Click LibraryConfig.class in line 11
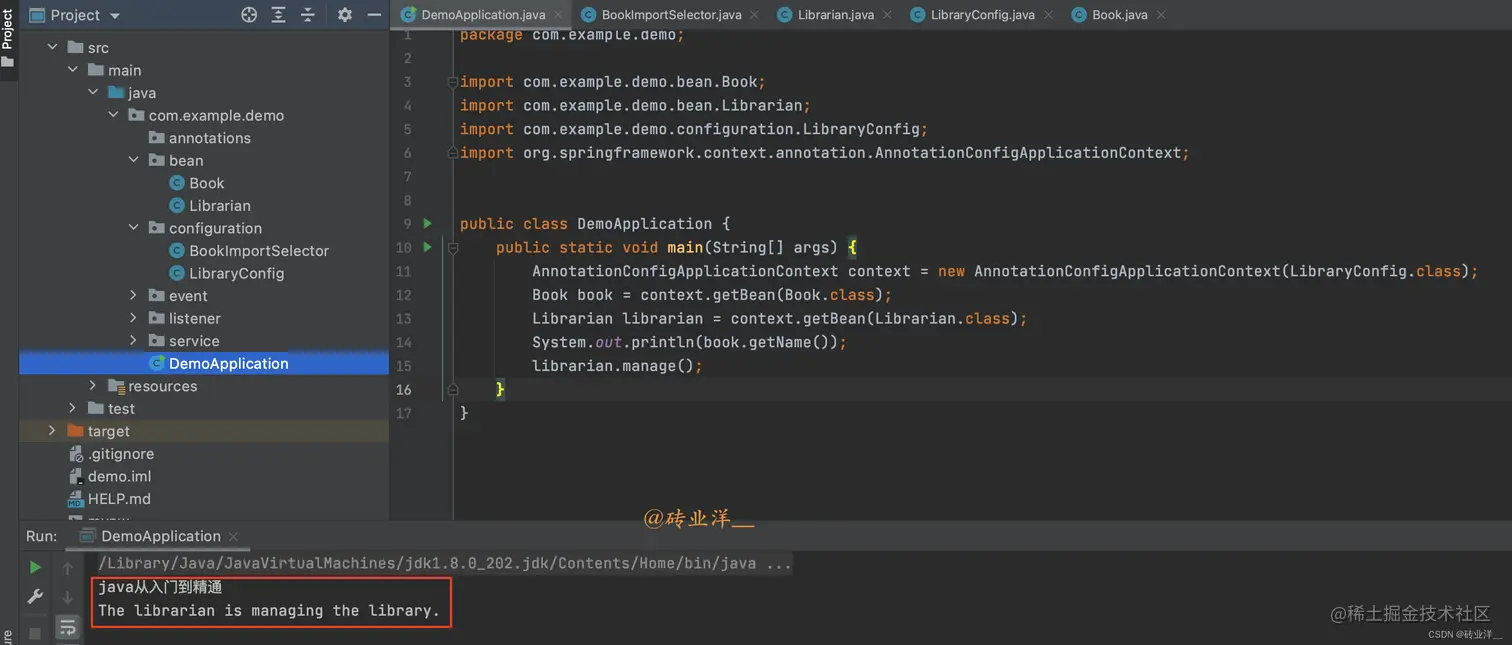 pyautogui.click(x=1375, y=271)
